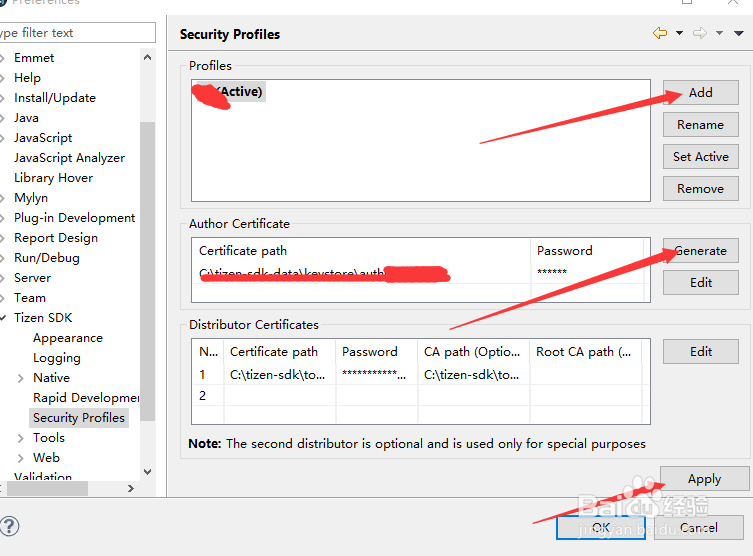Select Mylyn in the preferences tree
This screenshot has width=753, height=556.
(31, 198)
